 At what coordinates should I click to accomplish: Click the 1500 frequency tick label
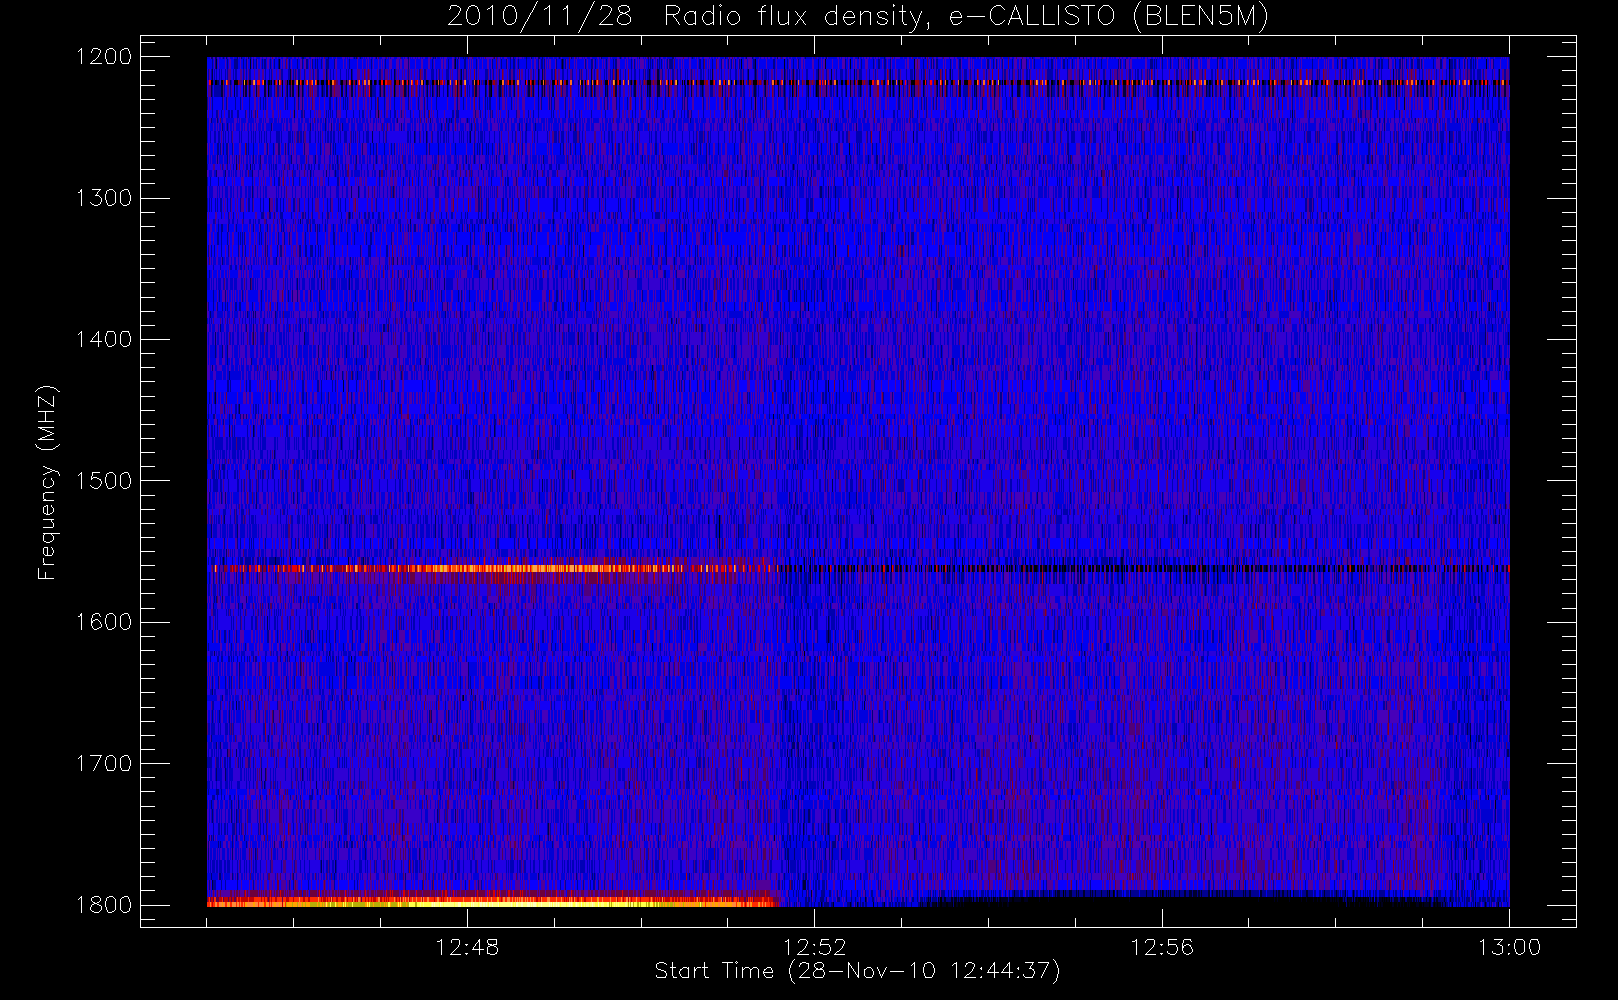pyautogui.click(x=104, y=481)
